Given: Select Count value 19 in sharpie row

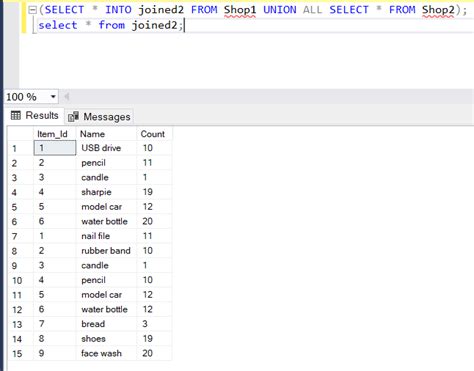Looking at the screenshot, I should pyautogui.click(x=154, y=192).
